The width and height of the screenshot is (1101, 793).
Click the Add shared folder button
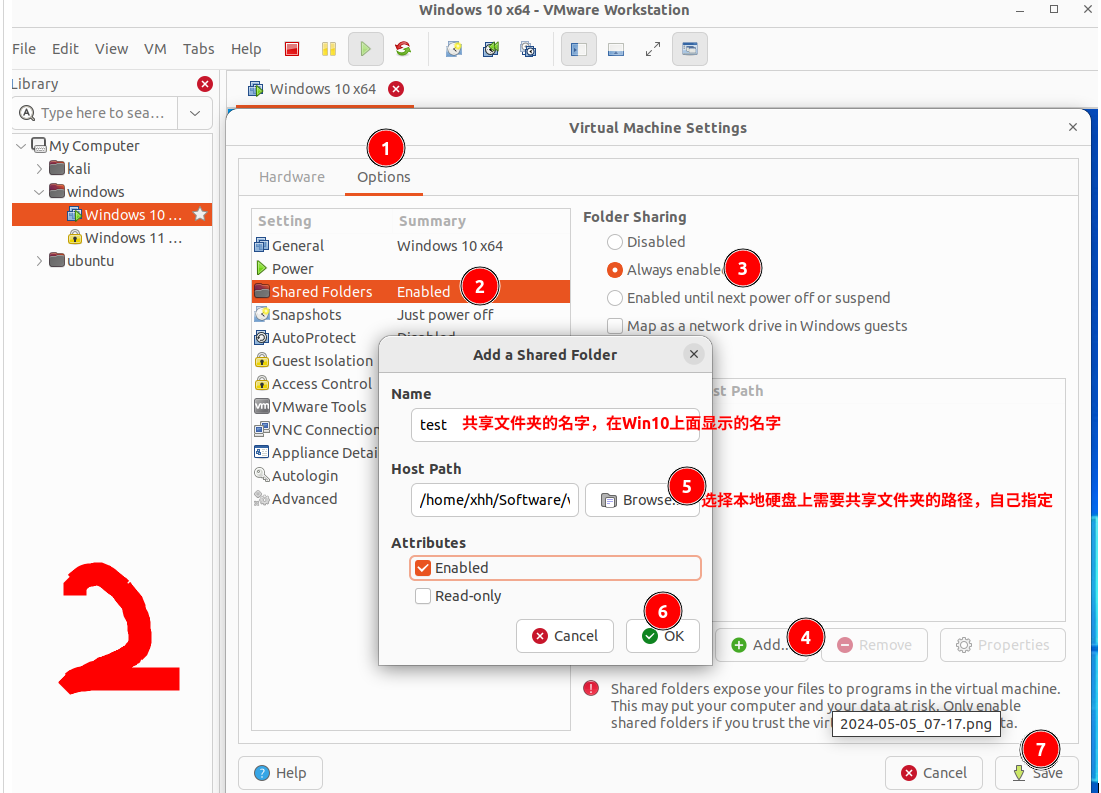tap(761, 645)
